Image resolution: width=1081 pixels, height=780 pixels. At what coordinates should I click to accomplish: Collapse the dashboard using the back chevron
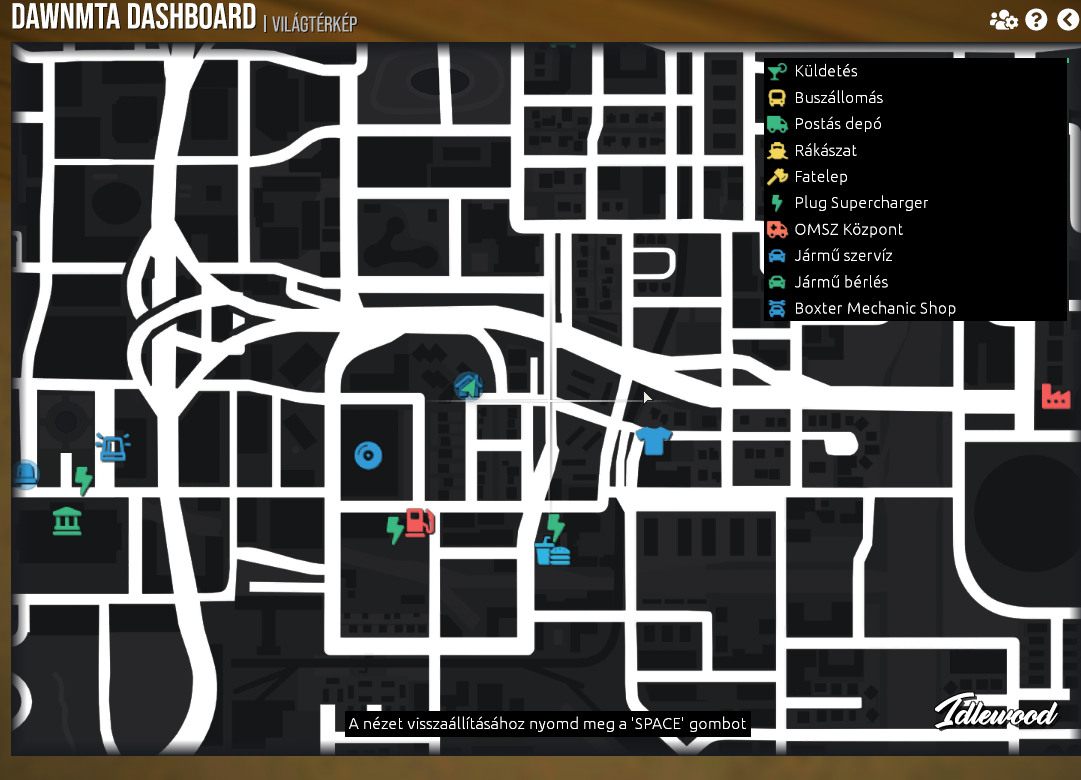point(1067,19)
